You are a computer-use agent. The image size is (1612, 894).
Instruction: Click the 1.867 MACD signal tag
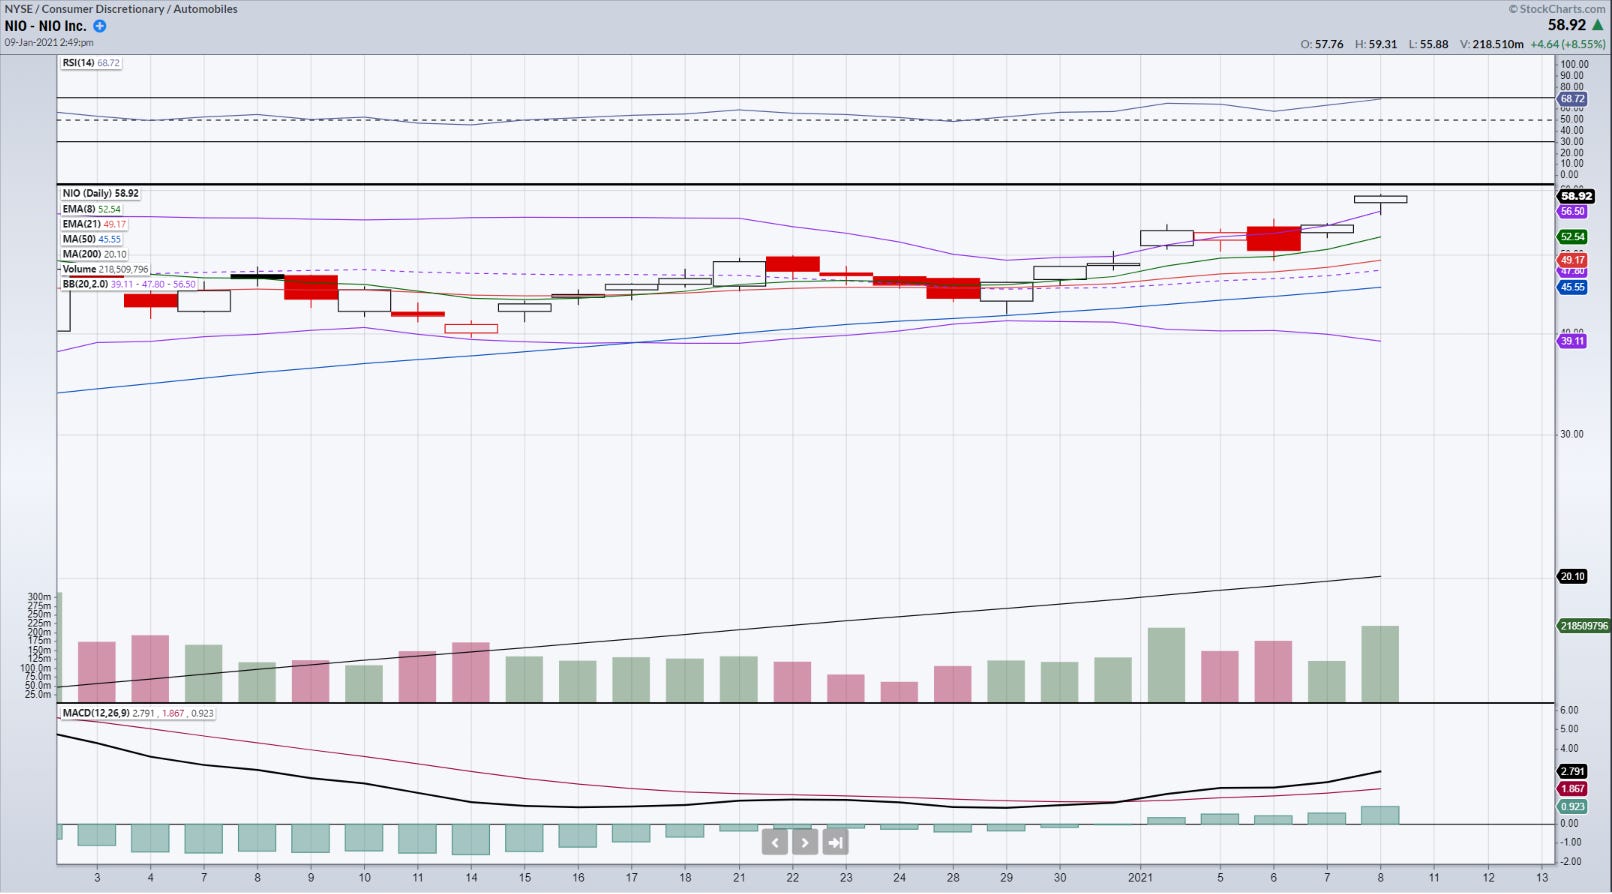click(1572, 789)
